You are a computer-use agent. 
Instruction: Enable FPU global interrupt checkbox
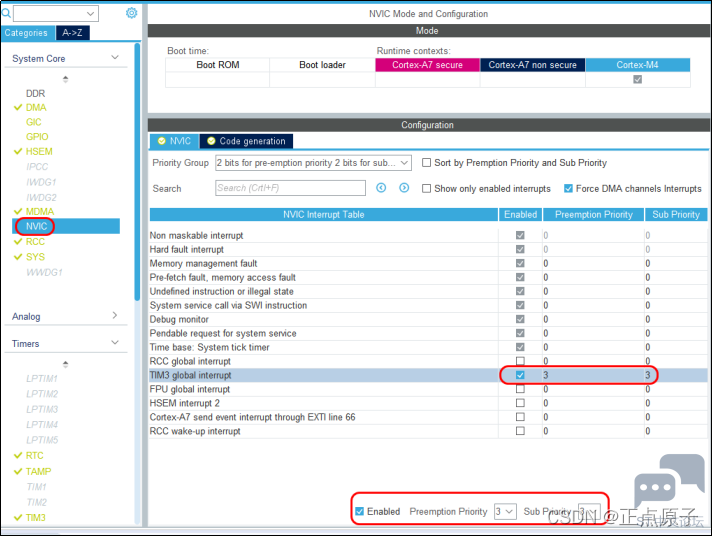pyautogui.click(x=520, y=389)
